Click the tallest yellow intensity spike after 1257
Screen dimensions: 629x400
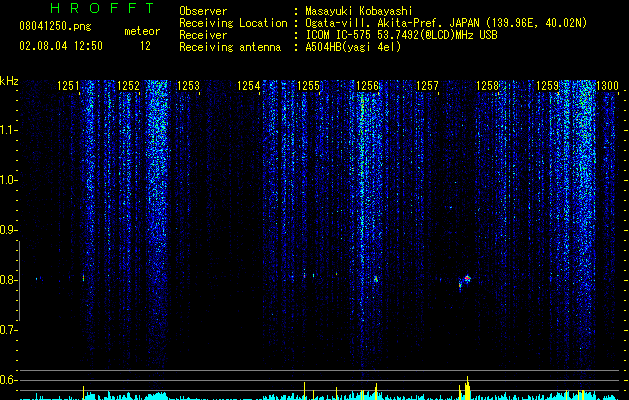(x=467, y=388)
